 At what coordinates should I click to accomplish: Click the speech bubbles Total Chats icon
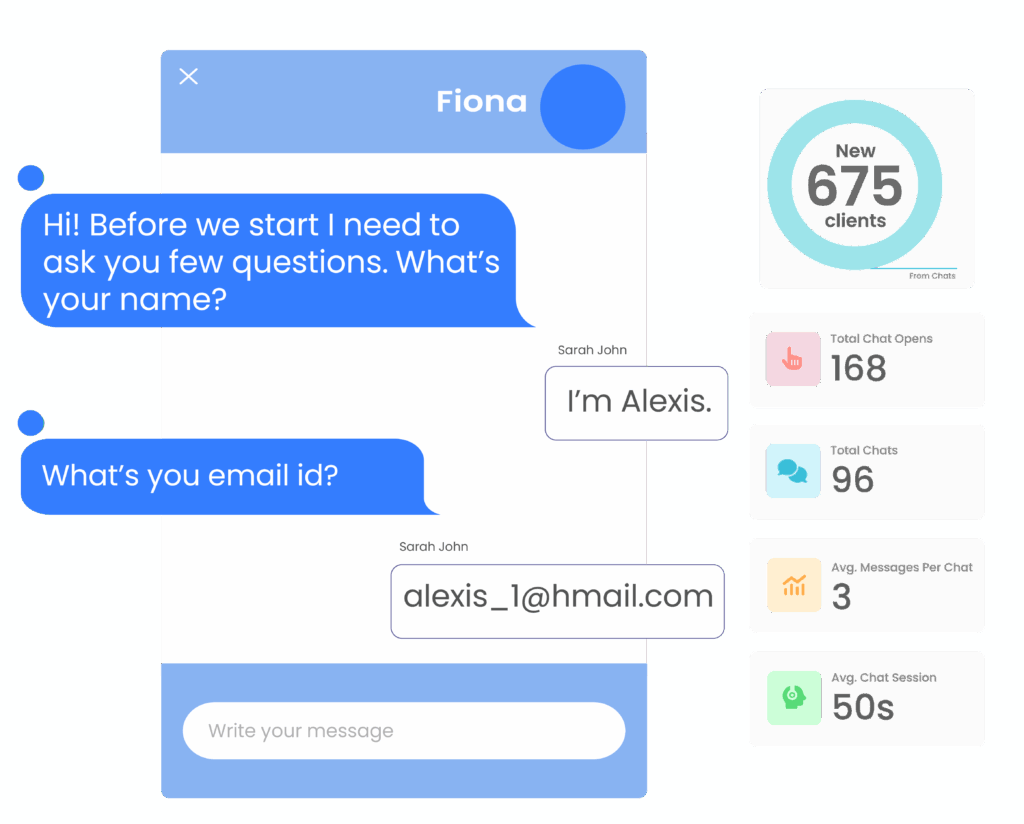click(791, 471)
